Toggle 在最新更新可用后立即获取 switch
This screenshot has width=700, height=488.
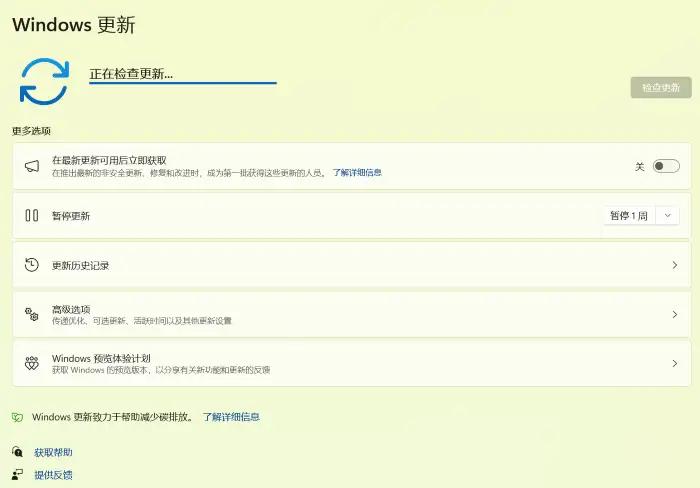coord(666,166)
